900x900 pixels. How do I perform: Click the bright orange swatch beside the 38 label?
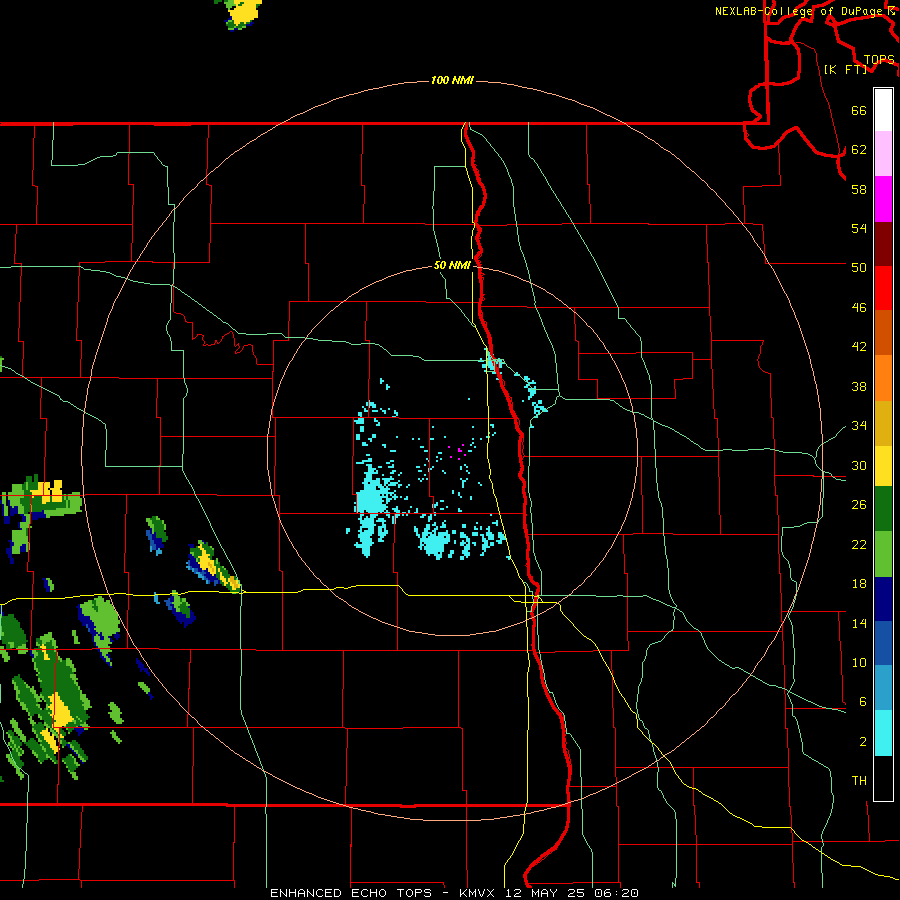tap(883, 377)
